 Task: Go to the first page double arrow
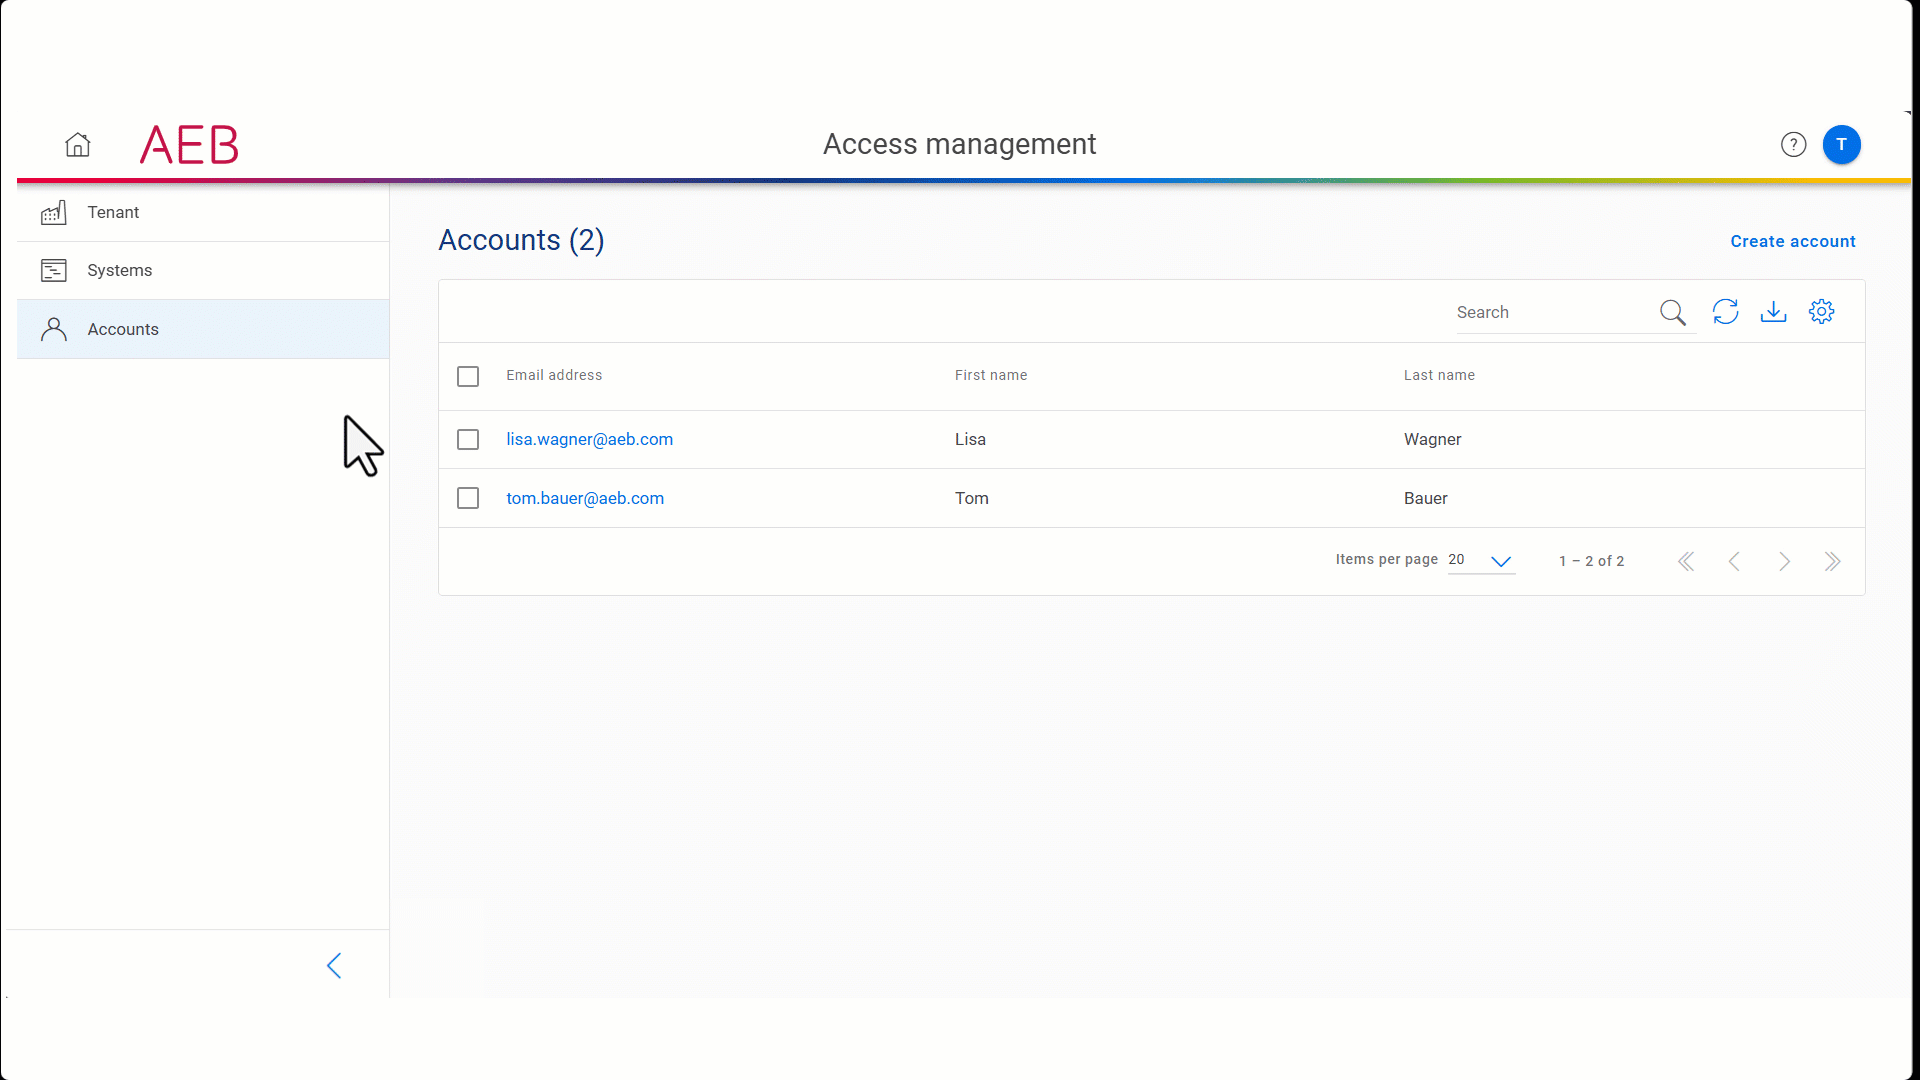[1686, 561]
